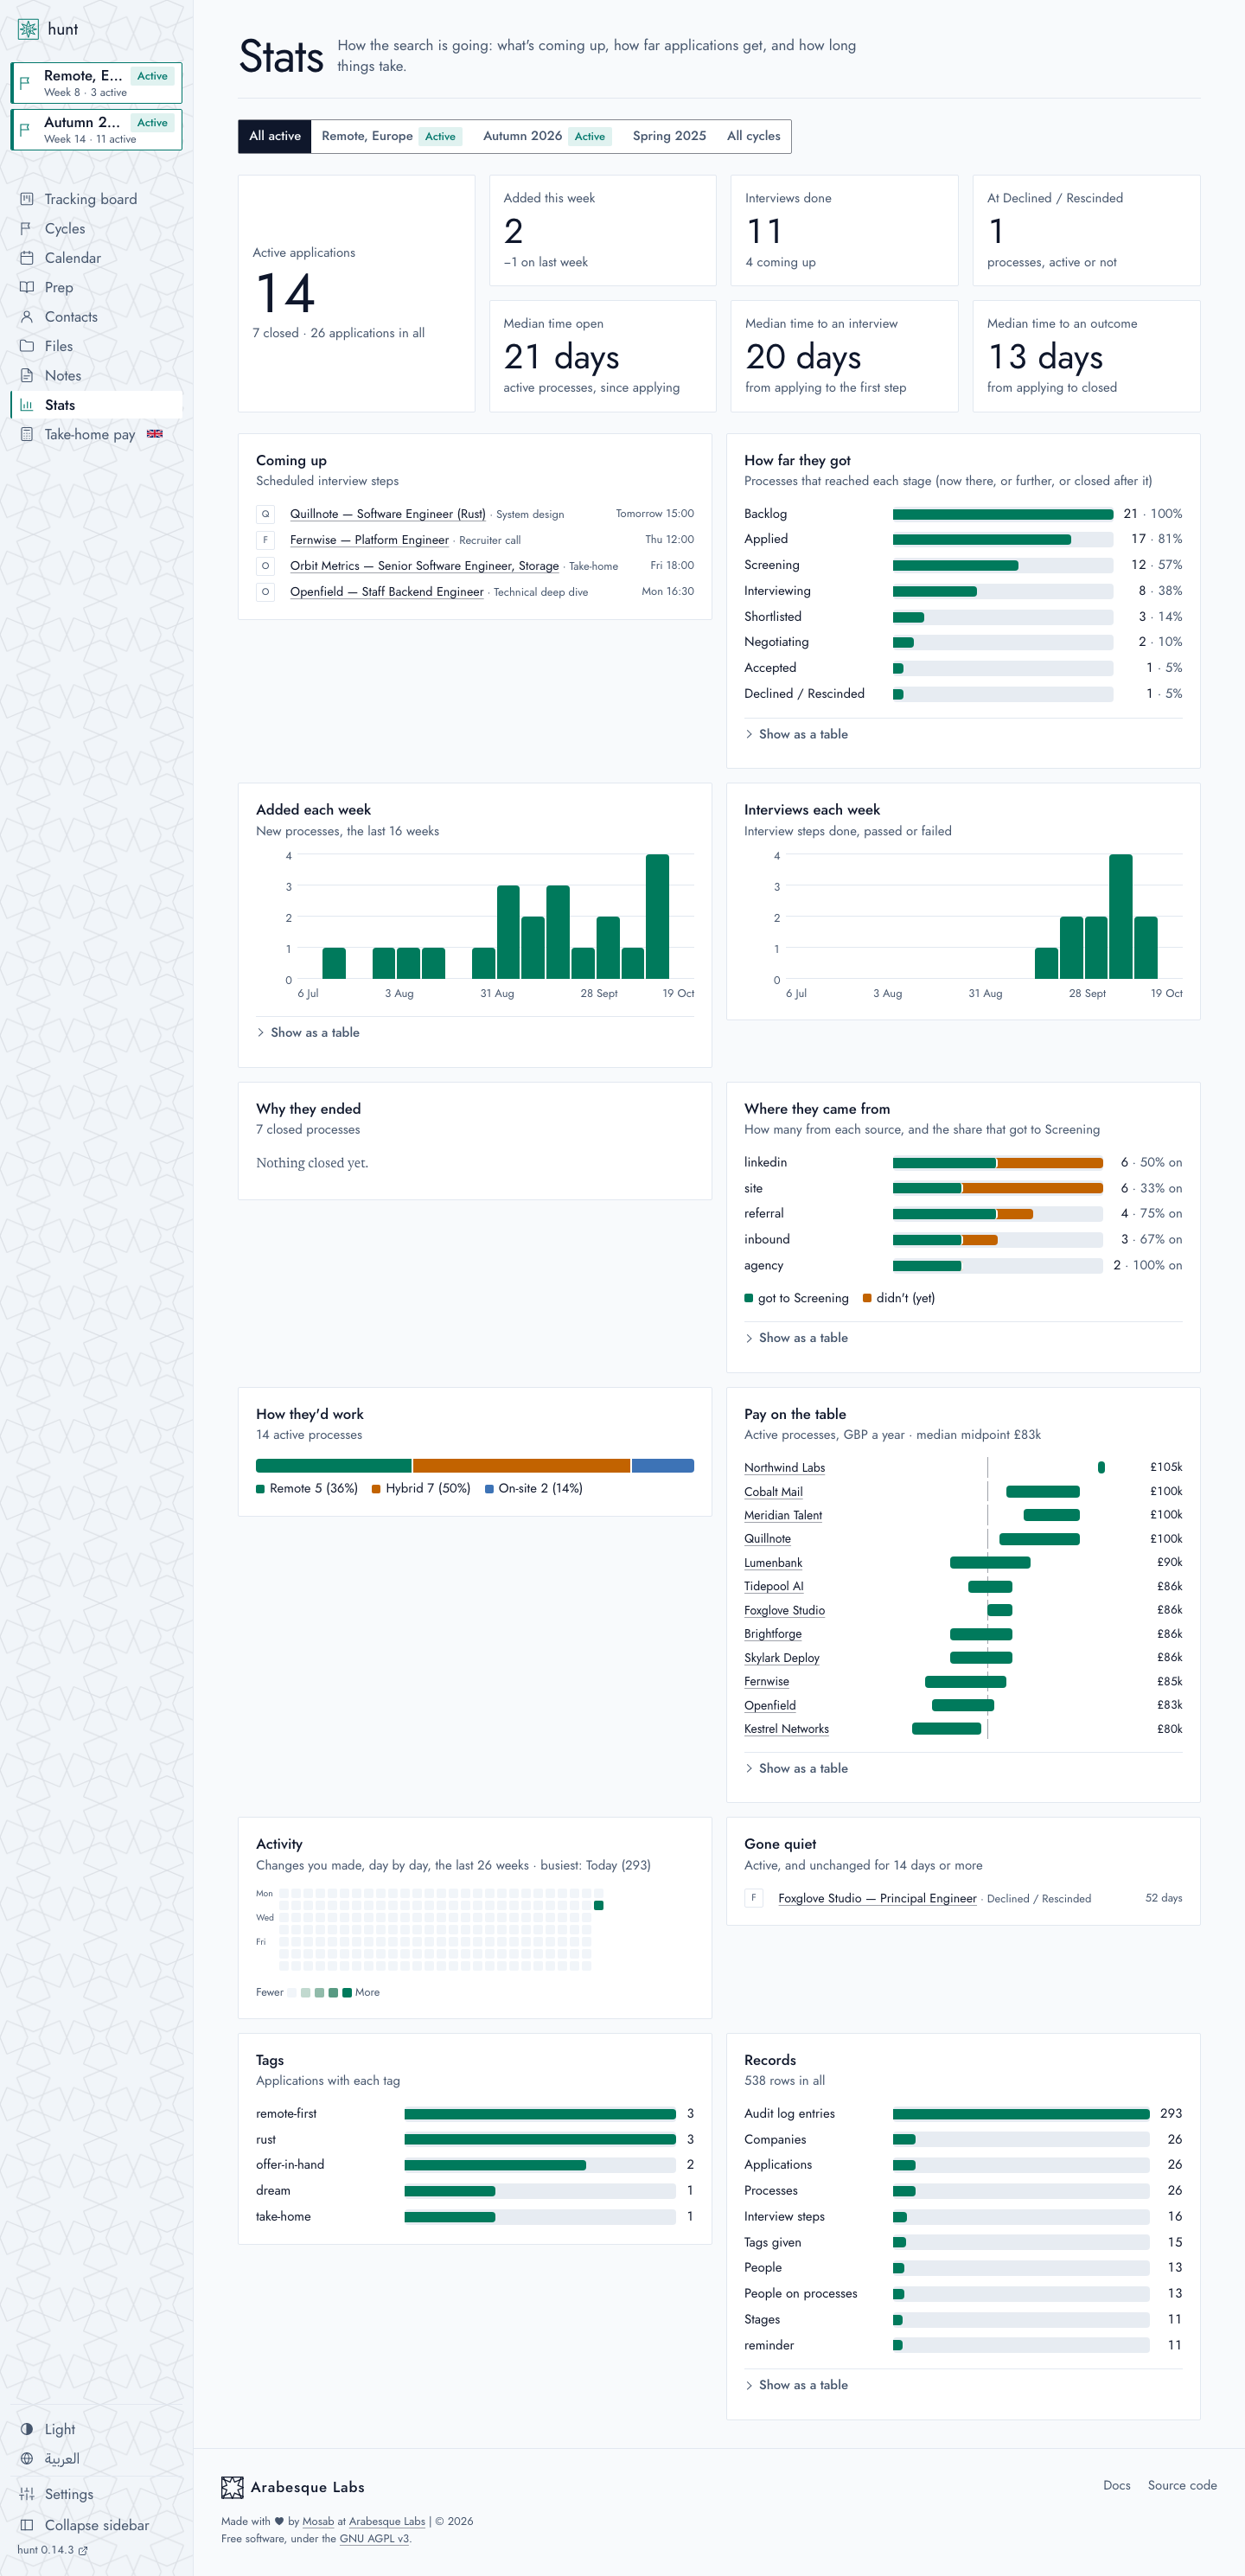Expand 'Show as a table' under Added each week
This screenshot has height=2576, width=1245.
pos(308,1032)
